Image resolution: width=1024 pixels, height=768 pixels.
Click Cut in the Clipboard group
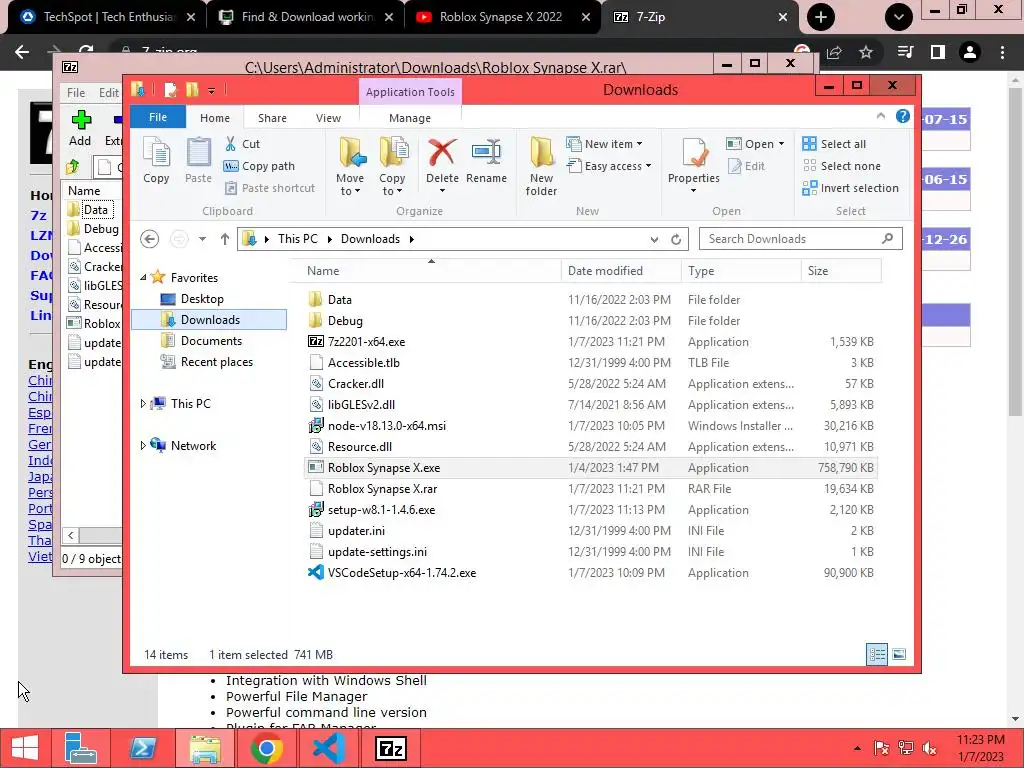[x=242, y=144]
